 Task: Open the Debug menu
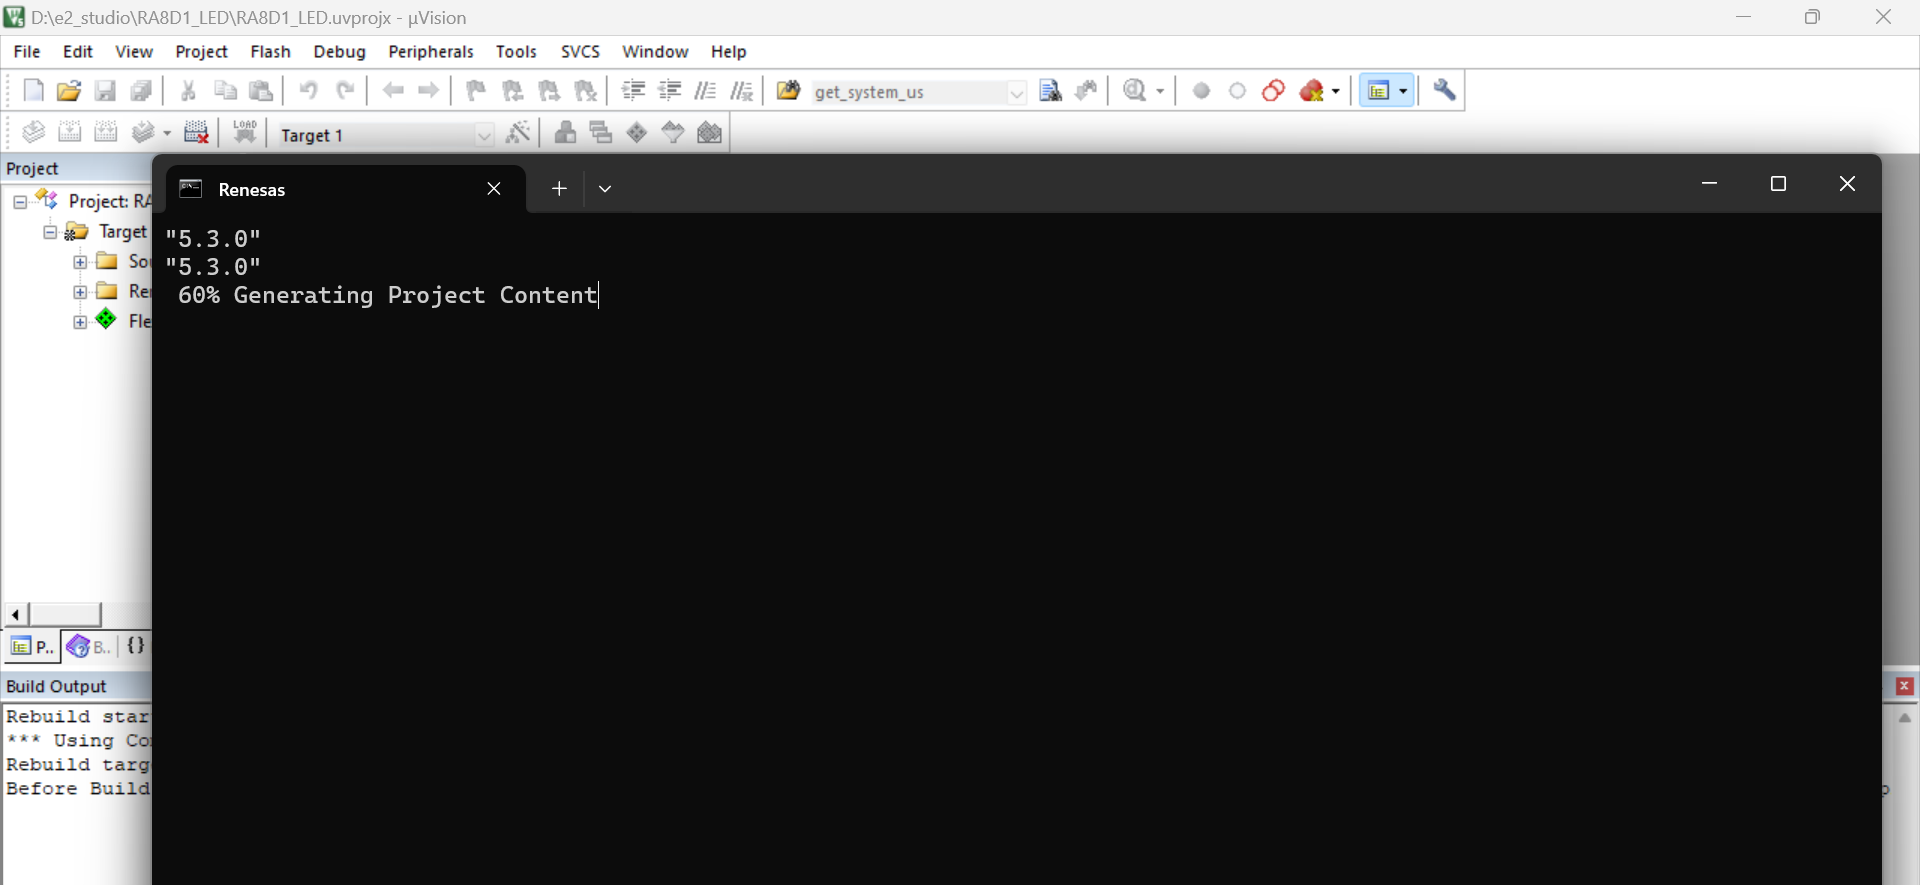[x=339, y=52]
